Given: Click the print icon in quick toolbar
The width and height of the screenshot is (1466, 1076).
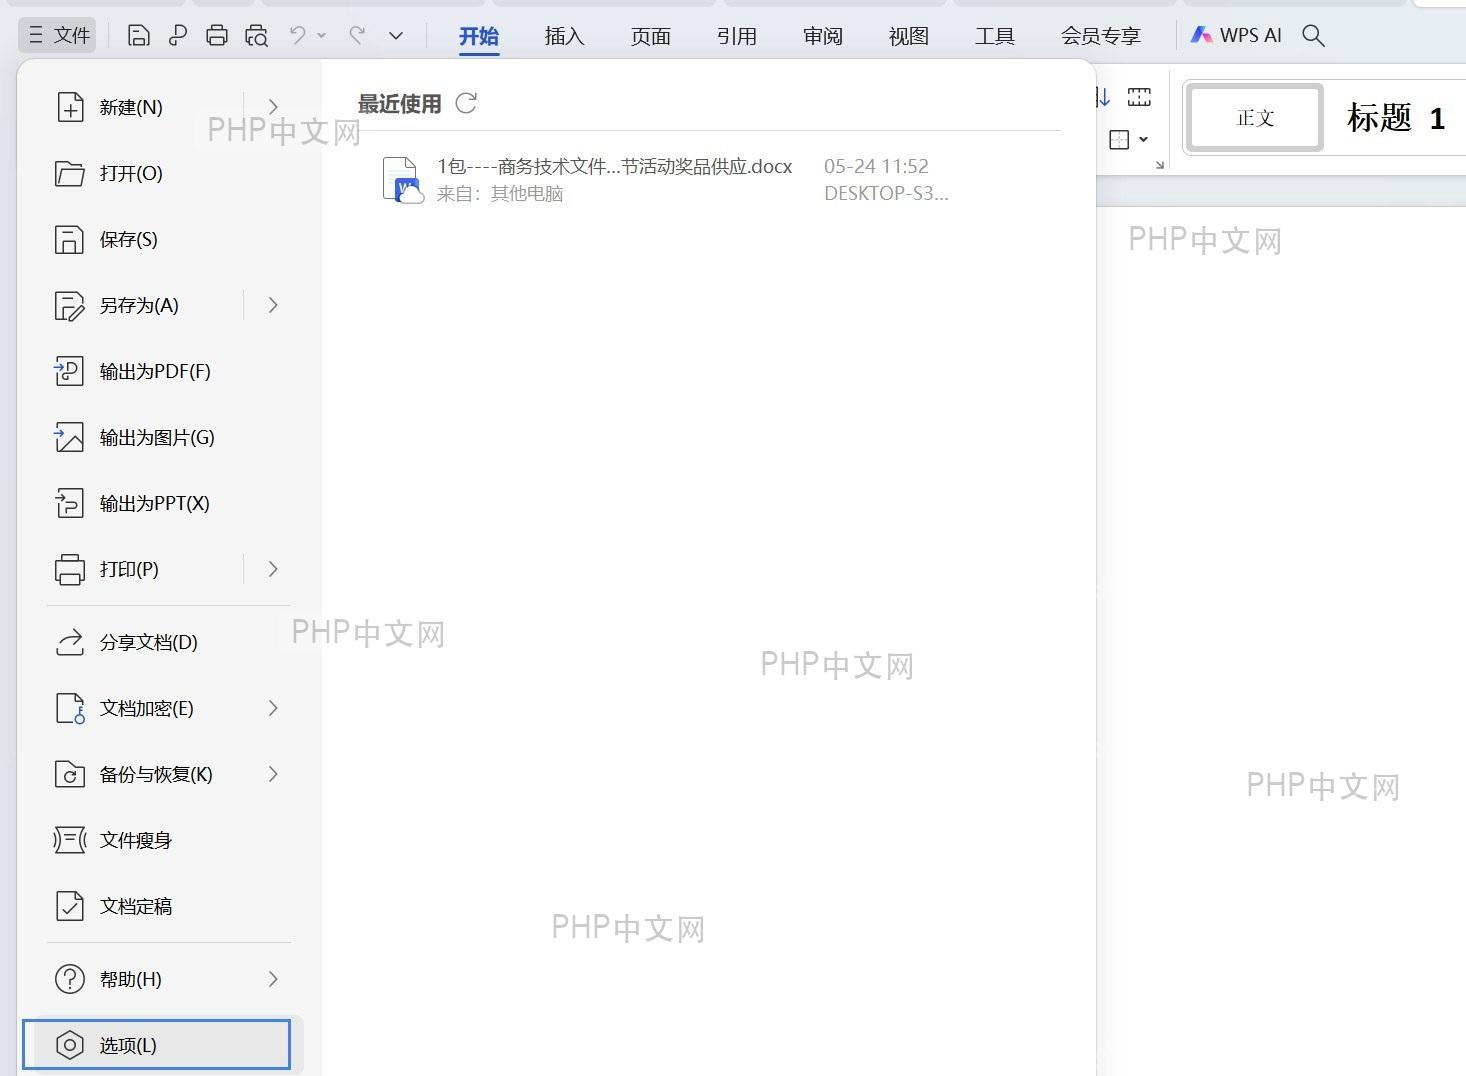Looking at the screenshot, I should click(217, 36).
